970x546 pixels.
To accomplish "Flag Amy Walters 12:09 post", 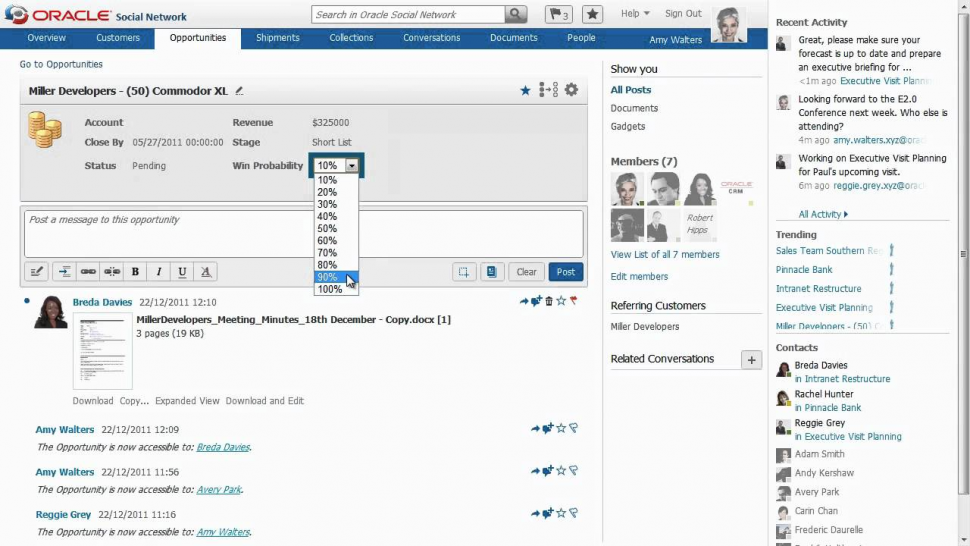I will tap(573, 428).
